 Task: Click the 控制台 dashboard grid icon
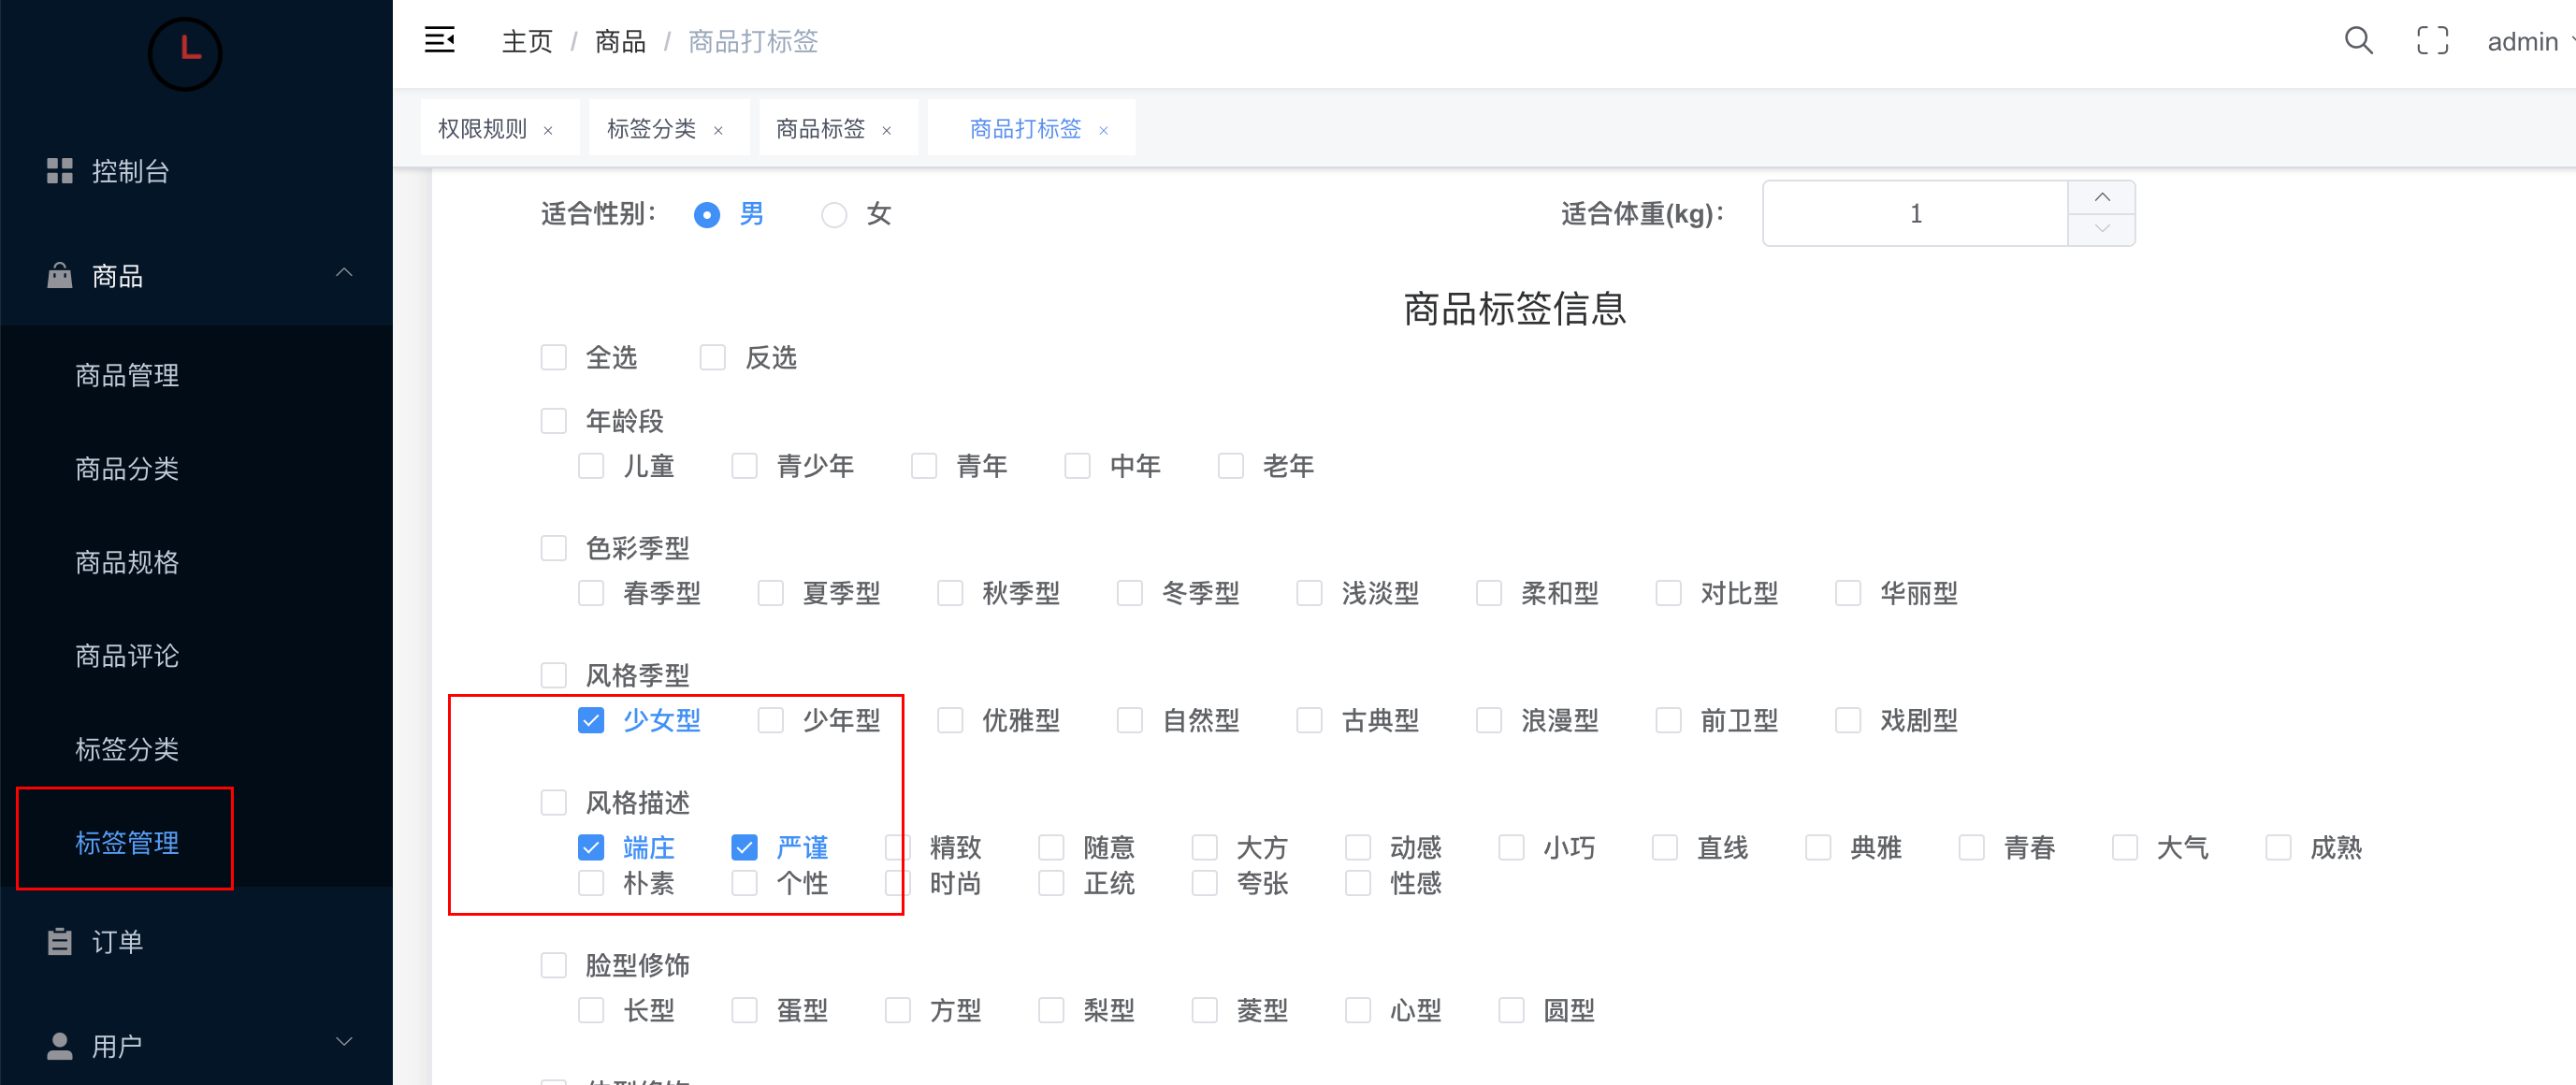(x=60, y=171)
